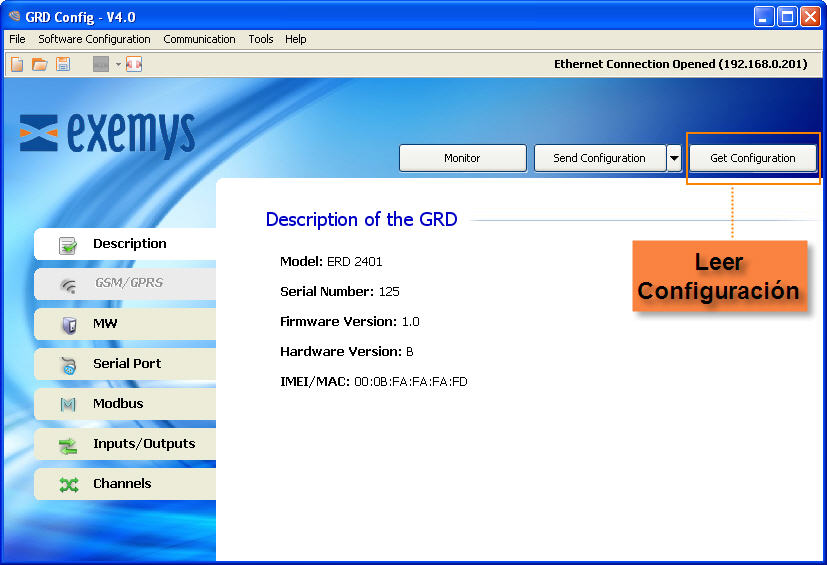827x565 pixels.
Task: Click the grayed connection icon in toolbar
Action: coord(101,64)
